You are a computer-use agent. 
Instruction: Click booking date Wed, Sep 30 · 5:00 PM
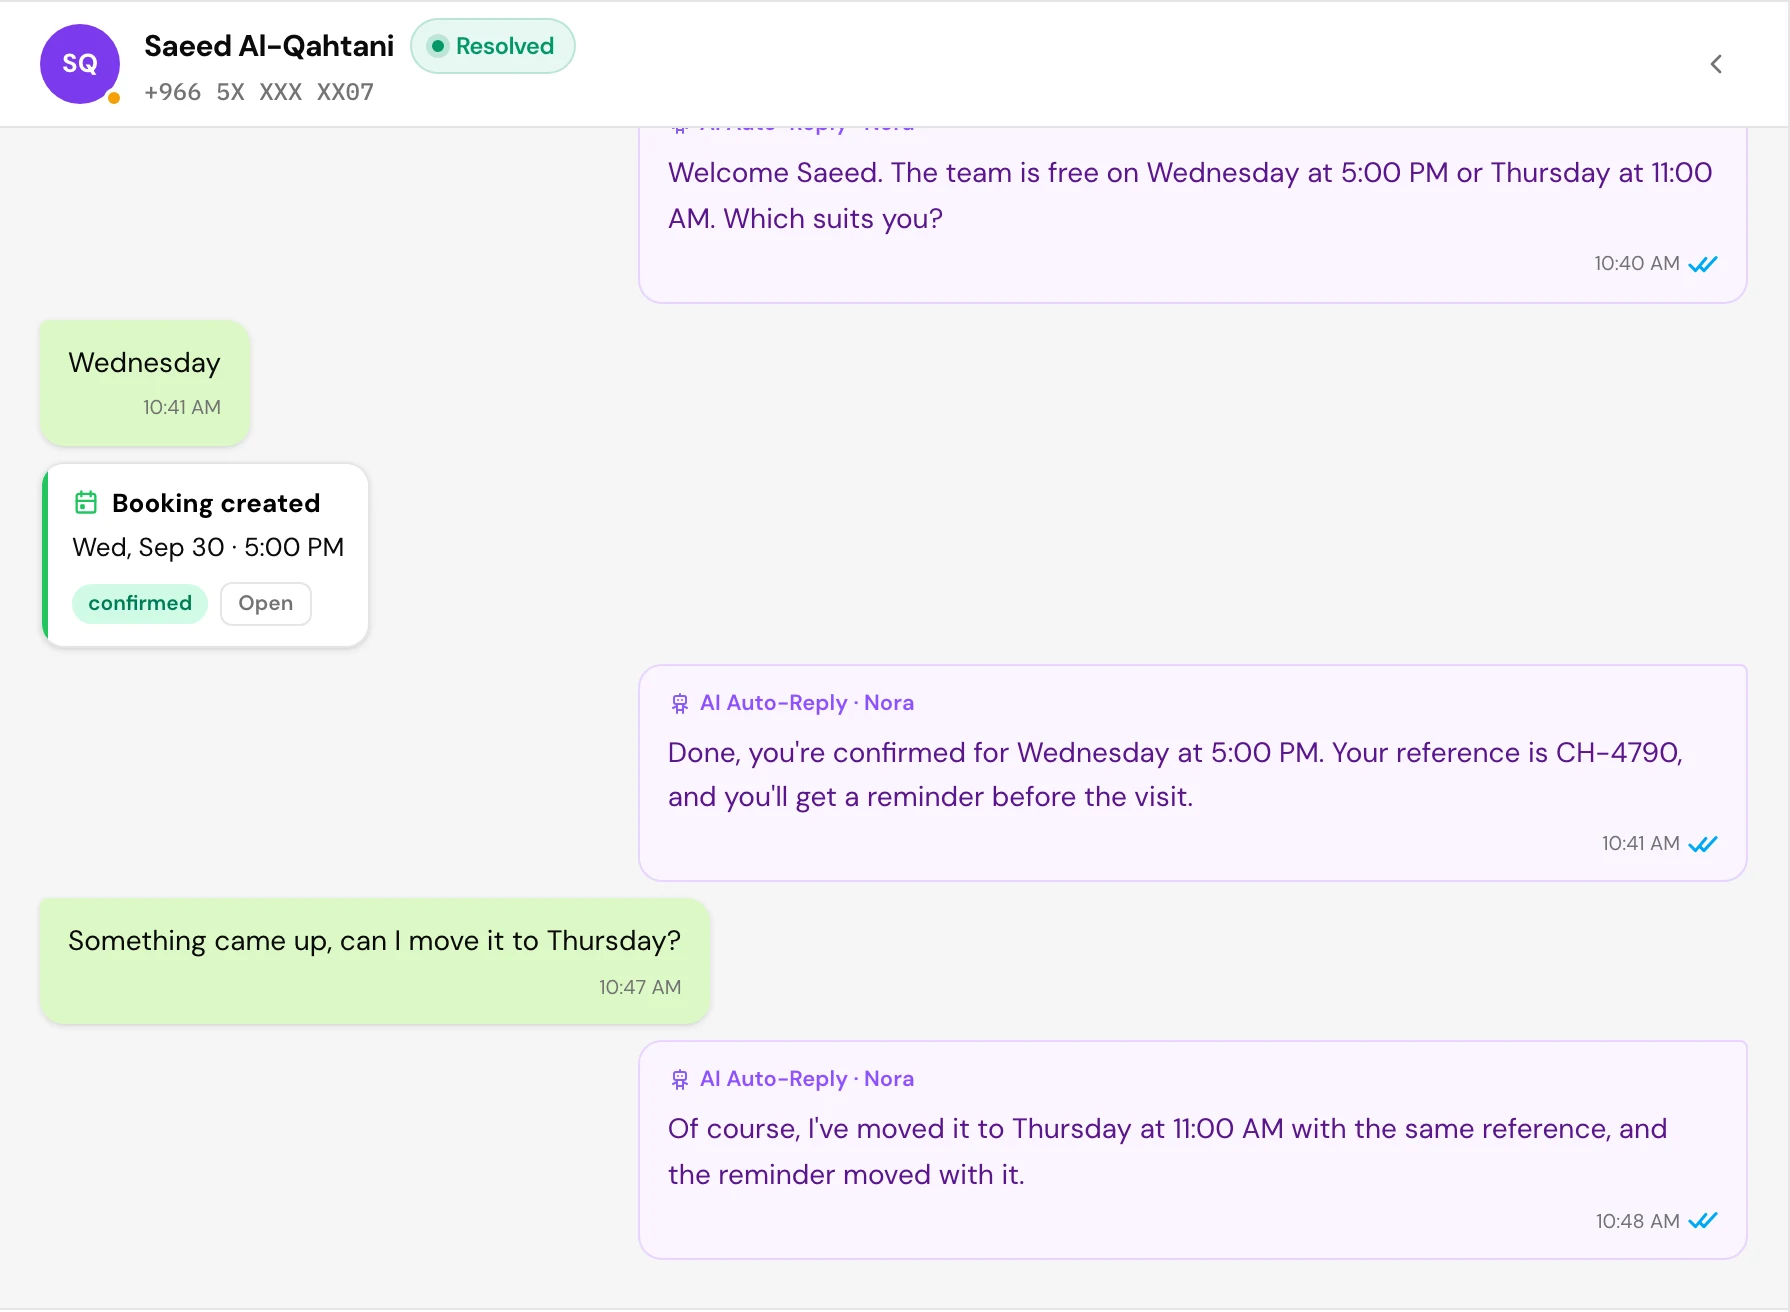(x=208, y=547)
